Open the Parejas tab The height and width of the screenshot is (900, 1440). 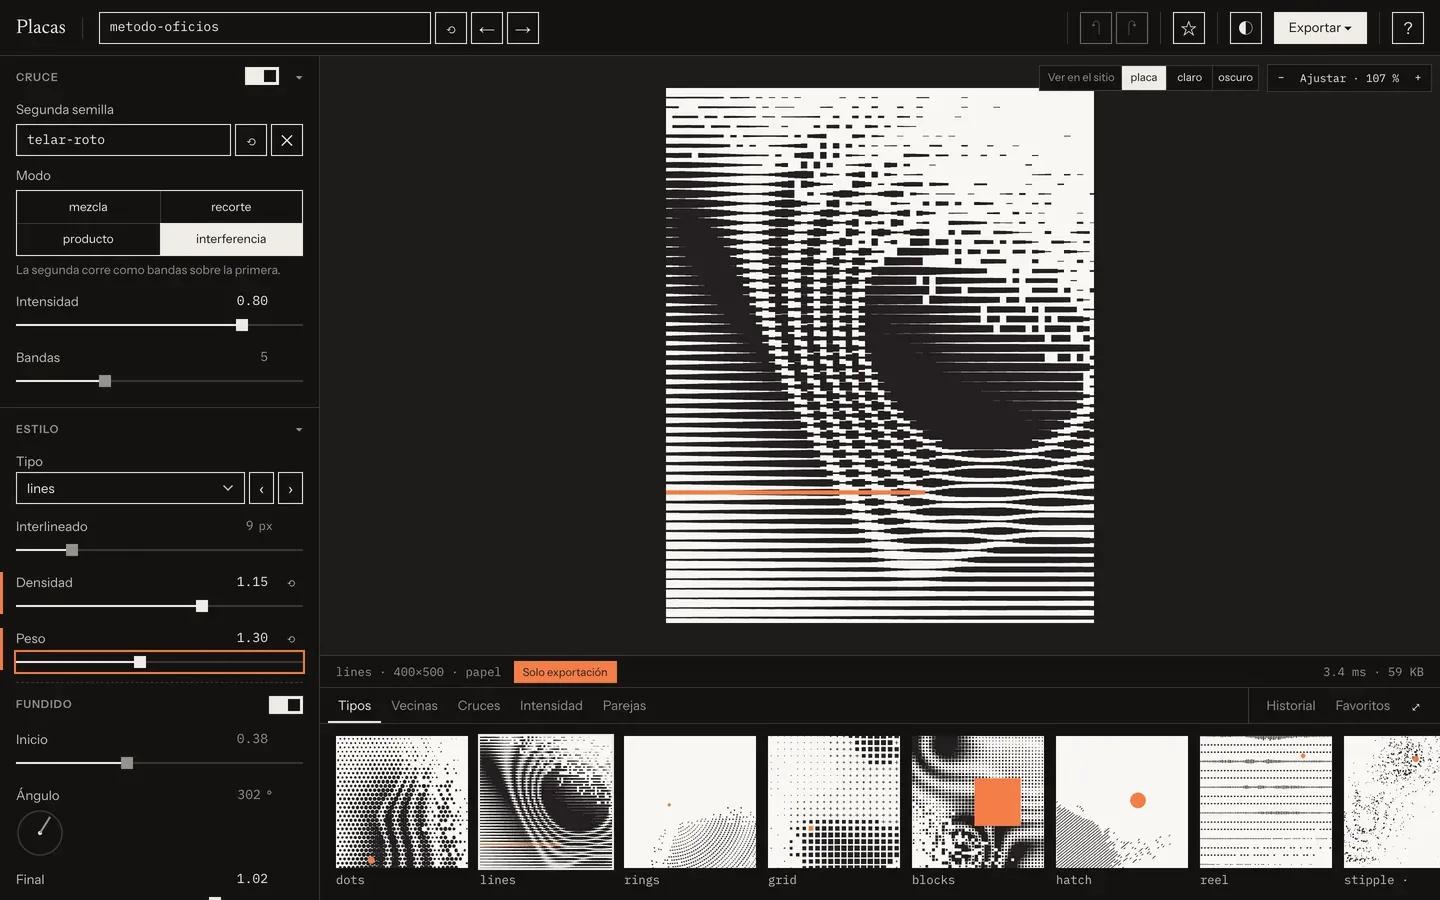point(624,706)
